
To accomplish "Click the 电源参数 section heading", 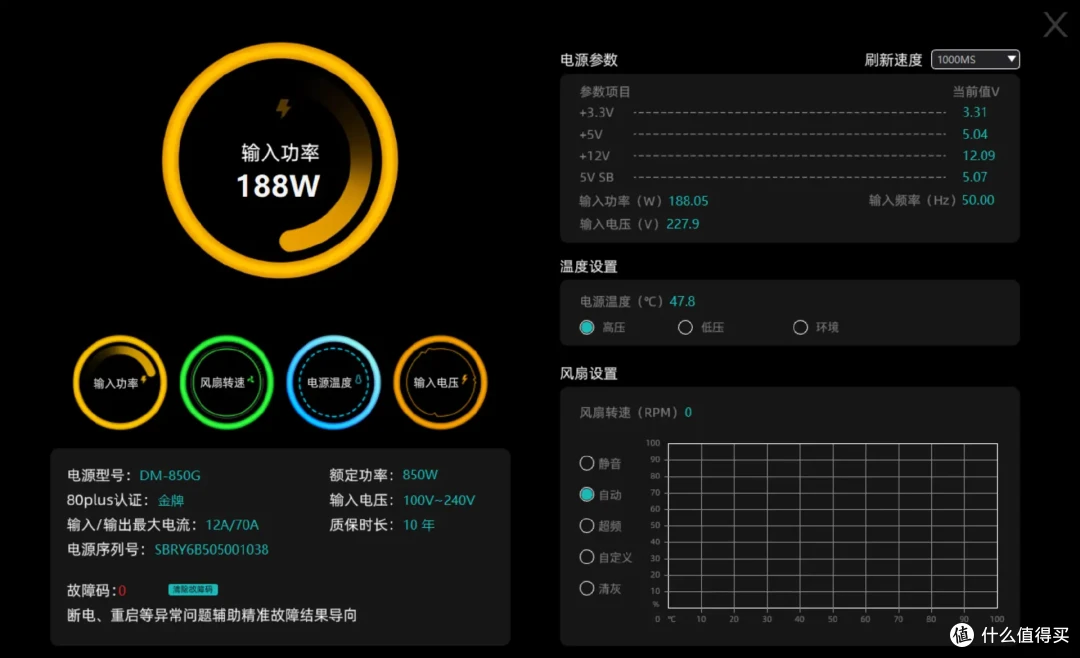I will tap(589, 60).
